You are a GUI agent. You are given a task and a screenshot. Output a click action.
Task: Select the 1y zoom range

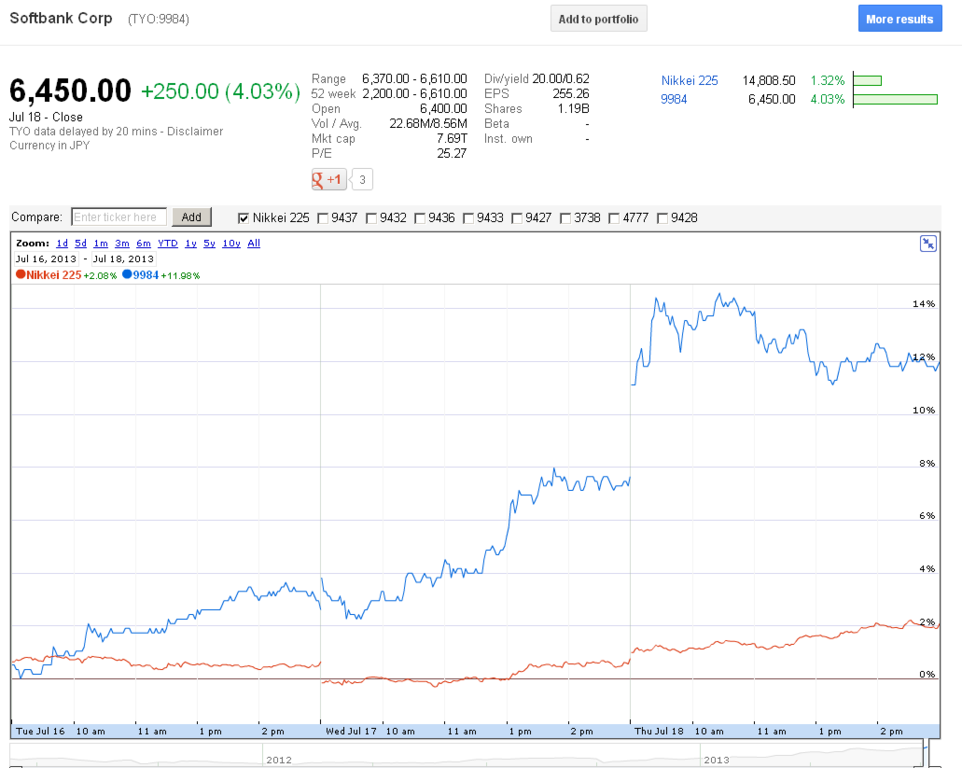point(191,244)
